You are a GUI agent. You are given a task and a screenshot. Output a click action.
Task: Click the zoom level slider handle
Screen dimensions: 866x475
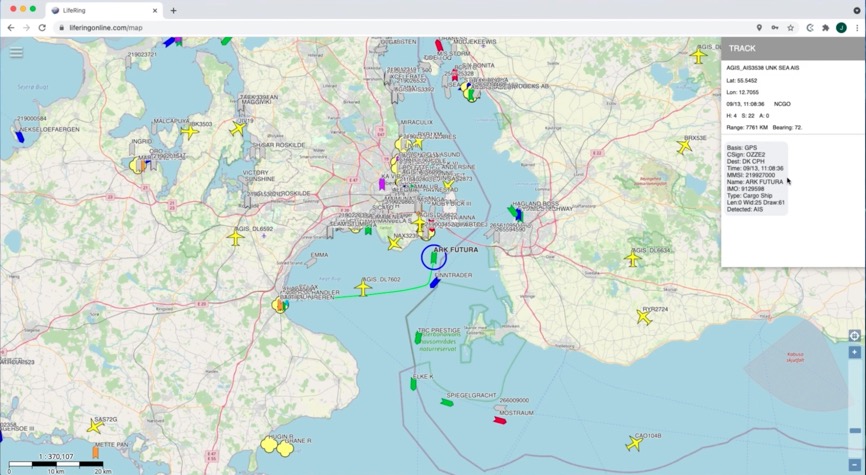click(855, 430)
